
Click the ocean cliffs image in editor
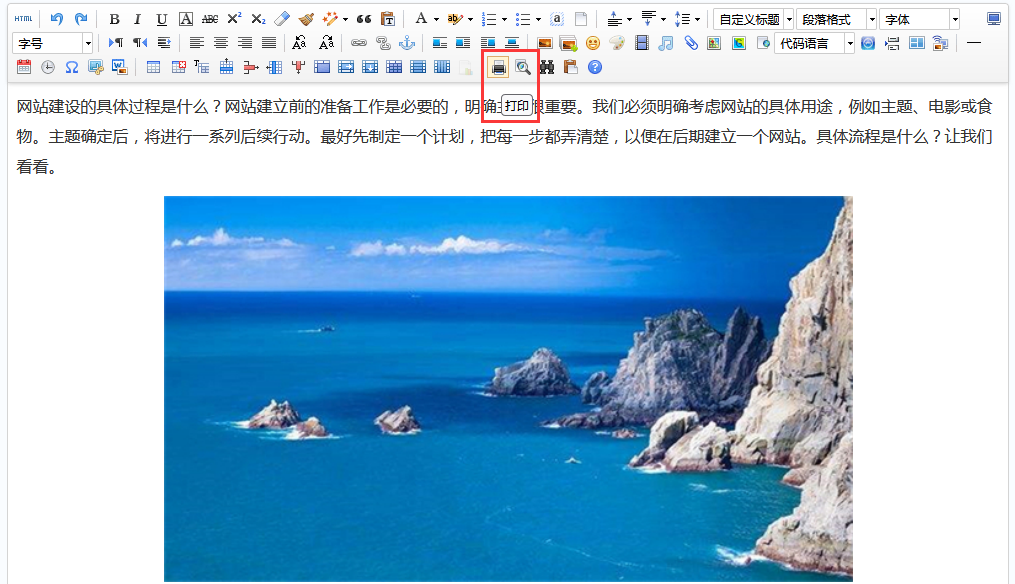(508, 388)
